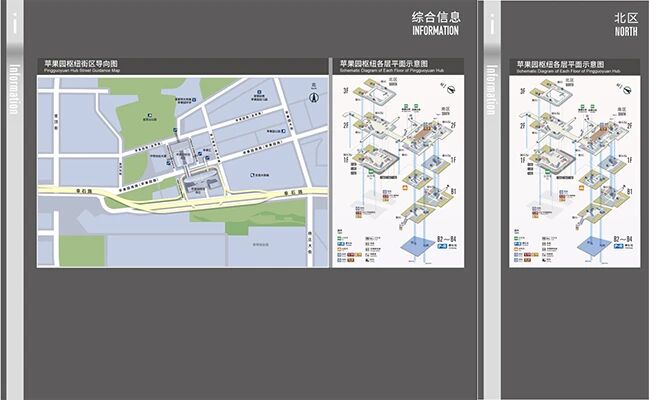Select the blue B2–B4 level on North panel diagram
This screenshot has width=649, height=400.
pos(587,243)
